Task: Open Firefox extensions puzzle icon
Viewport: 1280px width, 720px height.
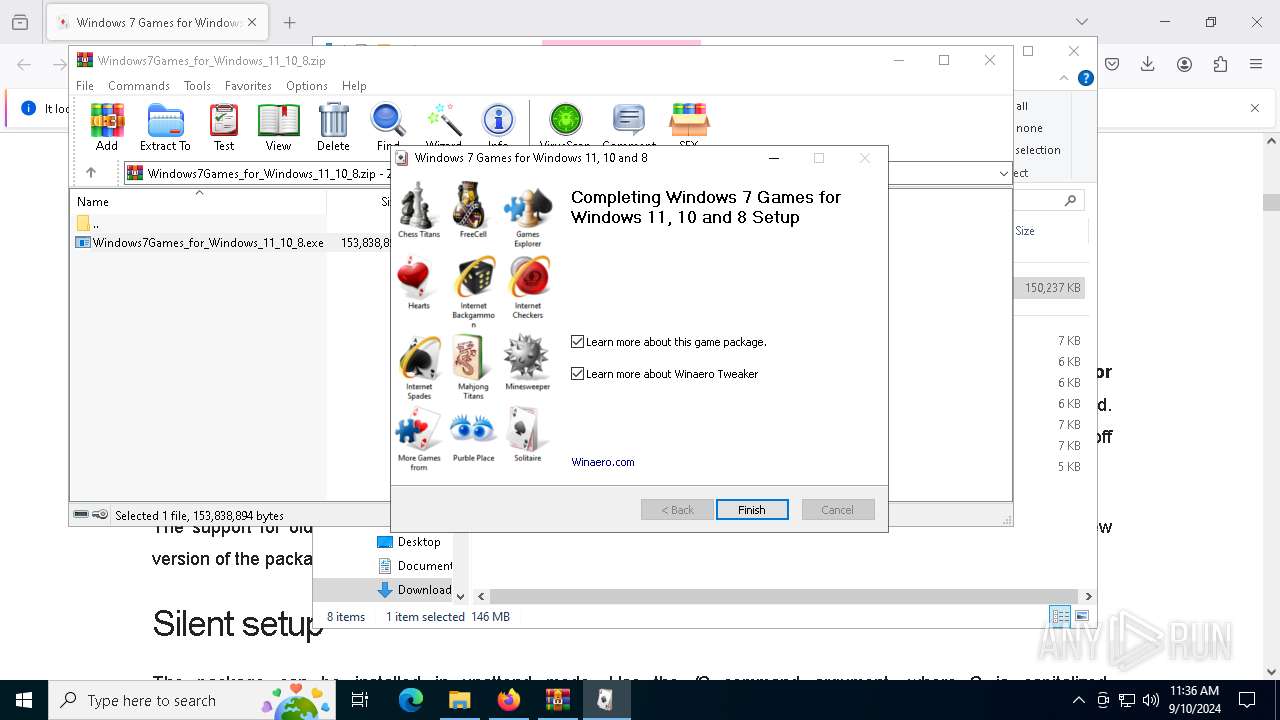Action: click(1220, 64)
